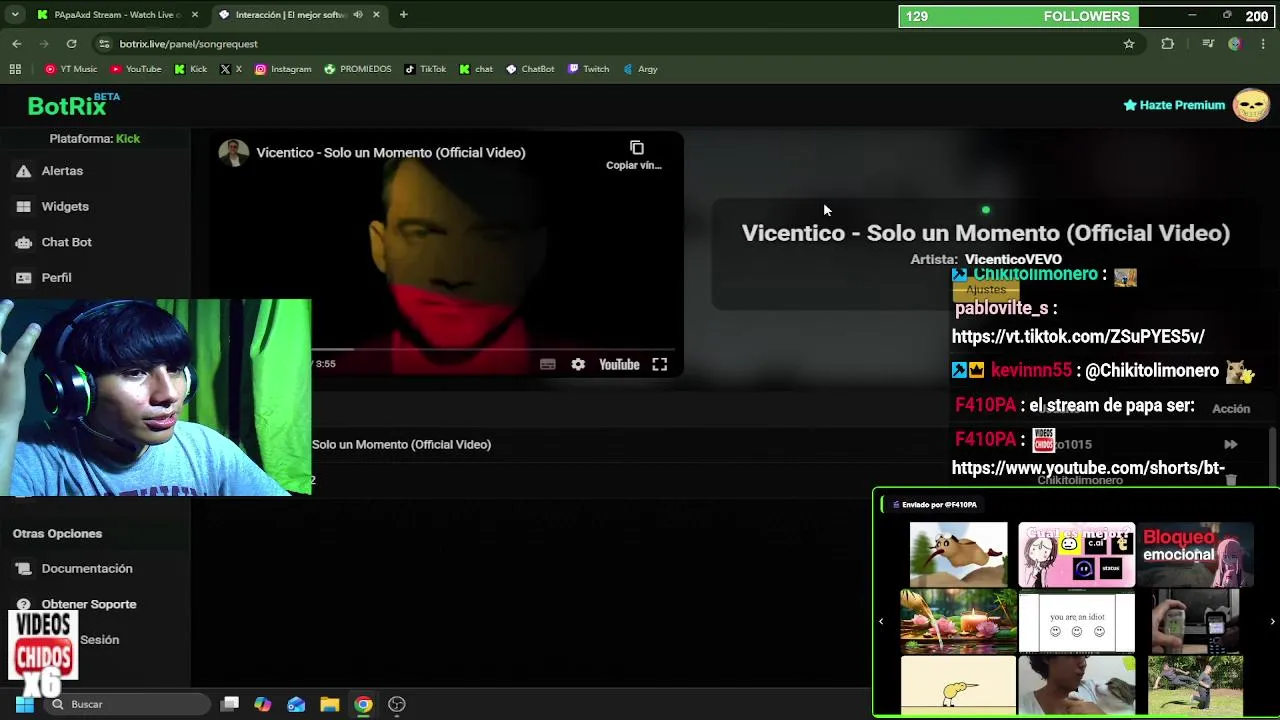Delete queued song with trash icon
This screenshot has width=1280, height=720.
click(1231, 480)
